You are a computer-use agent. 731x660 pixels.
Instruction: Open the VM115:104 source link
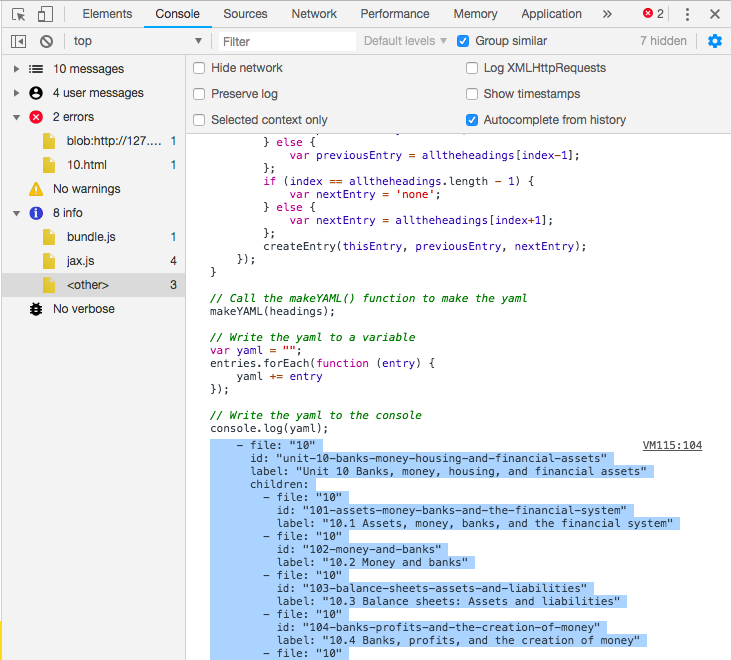click(x=672, y=445)
